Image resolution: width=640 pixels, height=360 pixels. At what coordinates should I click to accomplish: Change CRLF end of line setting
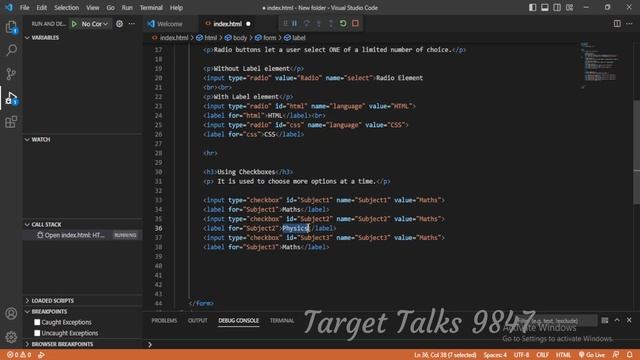[542, 355]
